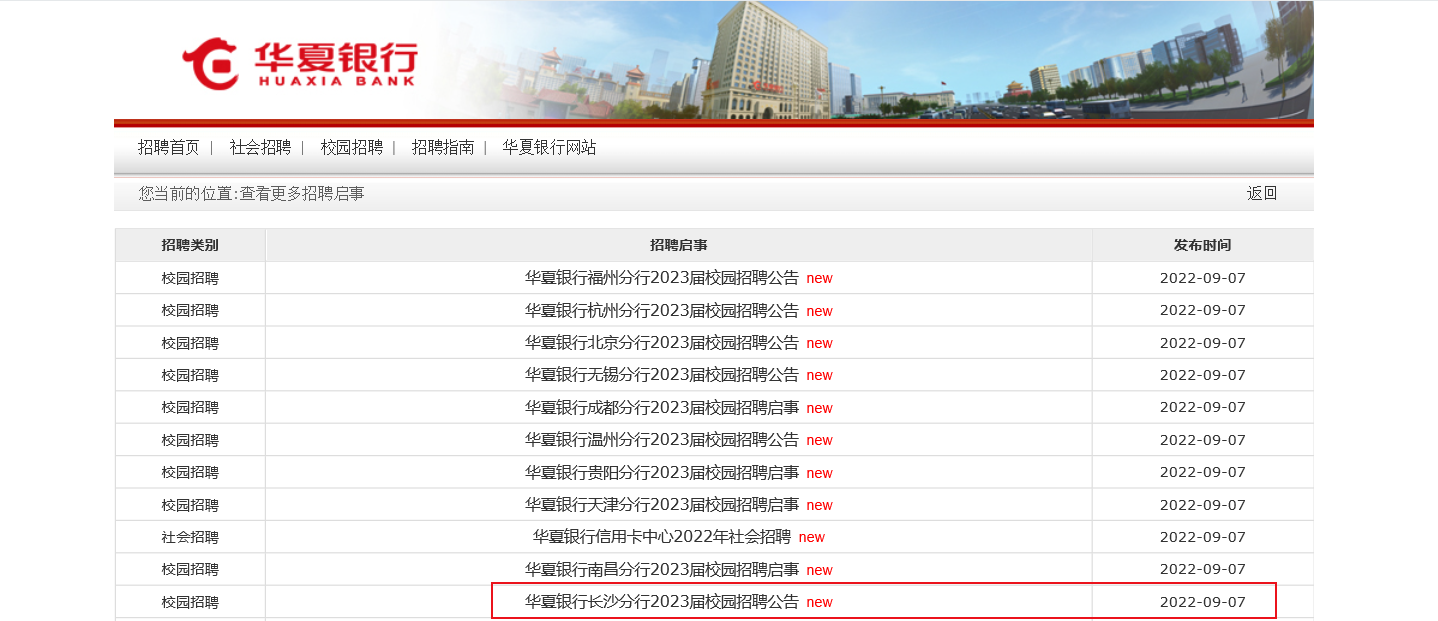
Task: Click date 2022-09-07 in 福州分行 row
Action: point(1203,278)
